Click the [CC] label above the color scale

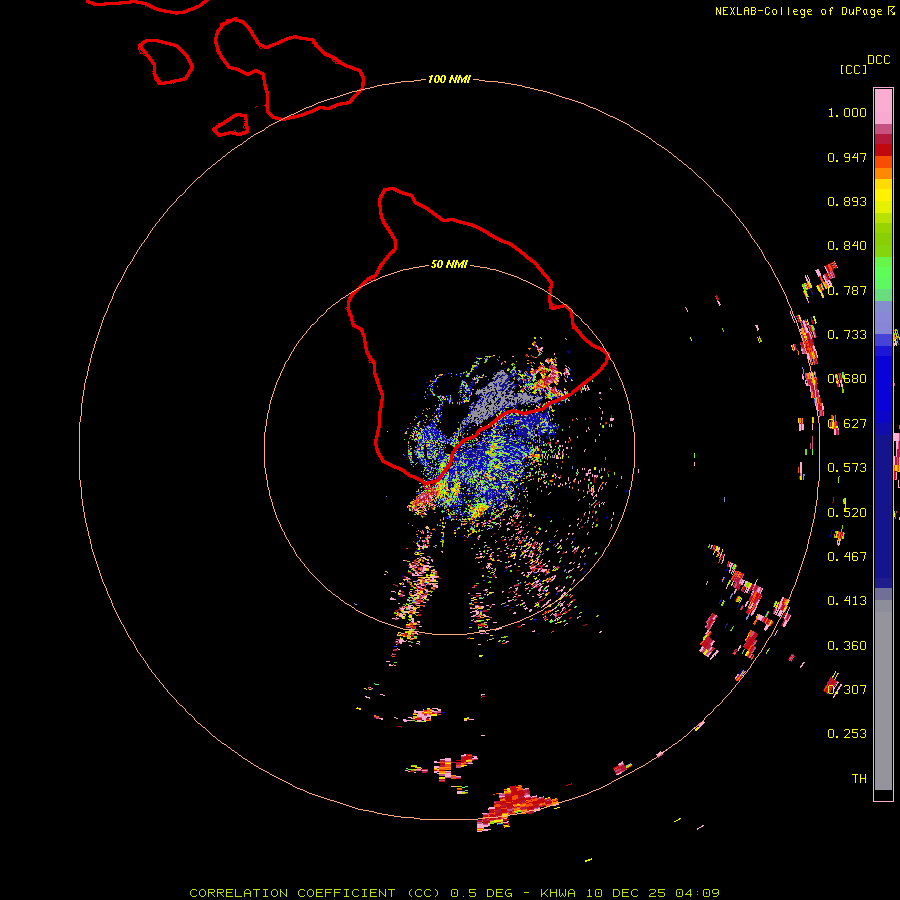pos(853,69)
